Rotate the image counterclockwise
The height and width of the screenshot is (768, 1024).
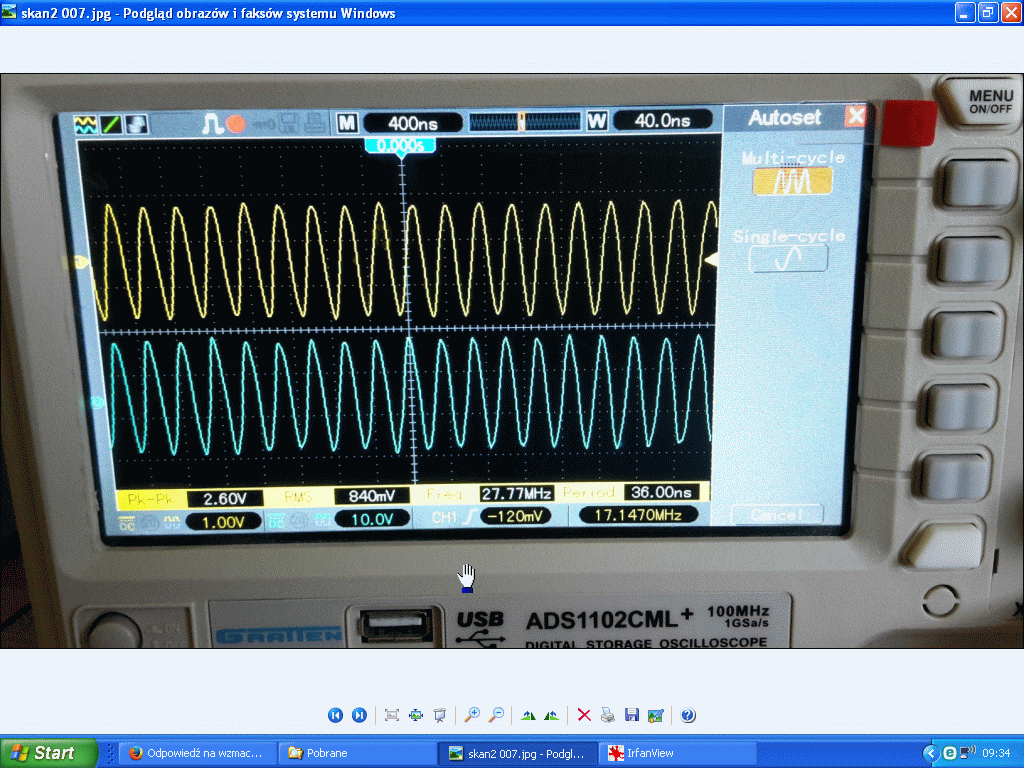point(551,715)
